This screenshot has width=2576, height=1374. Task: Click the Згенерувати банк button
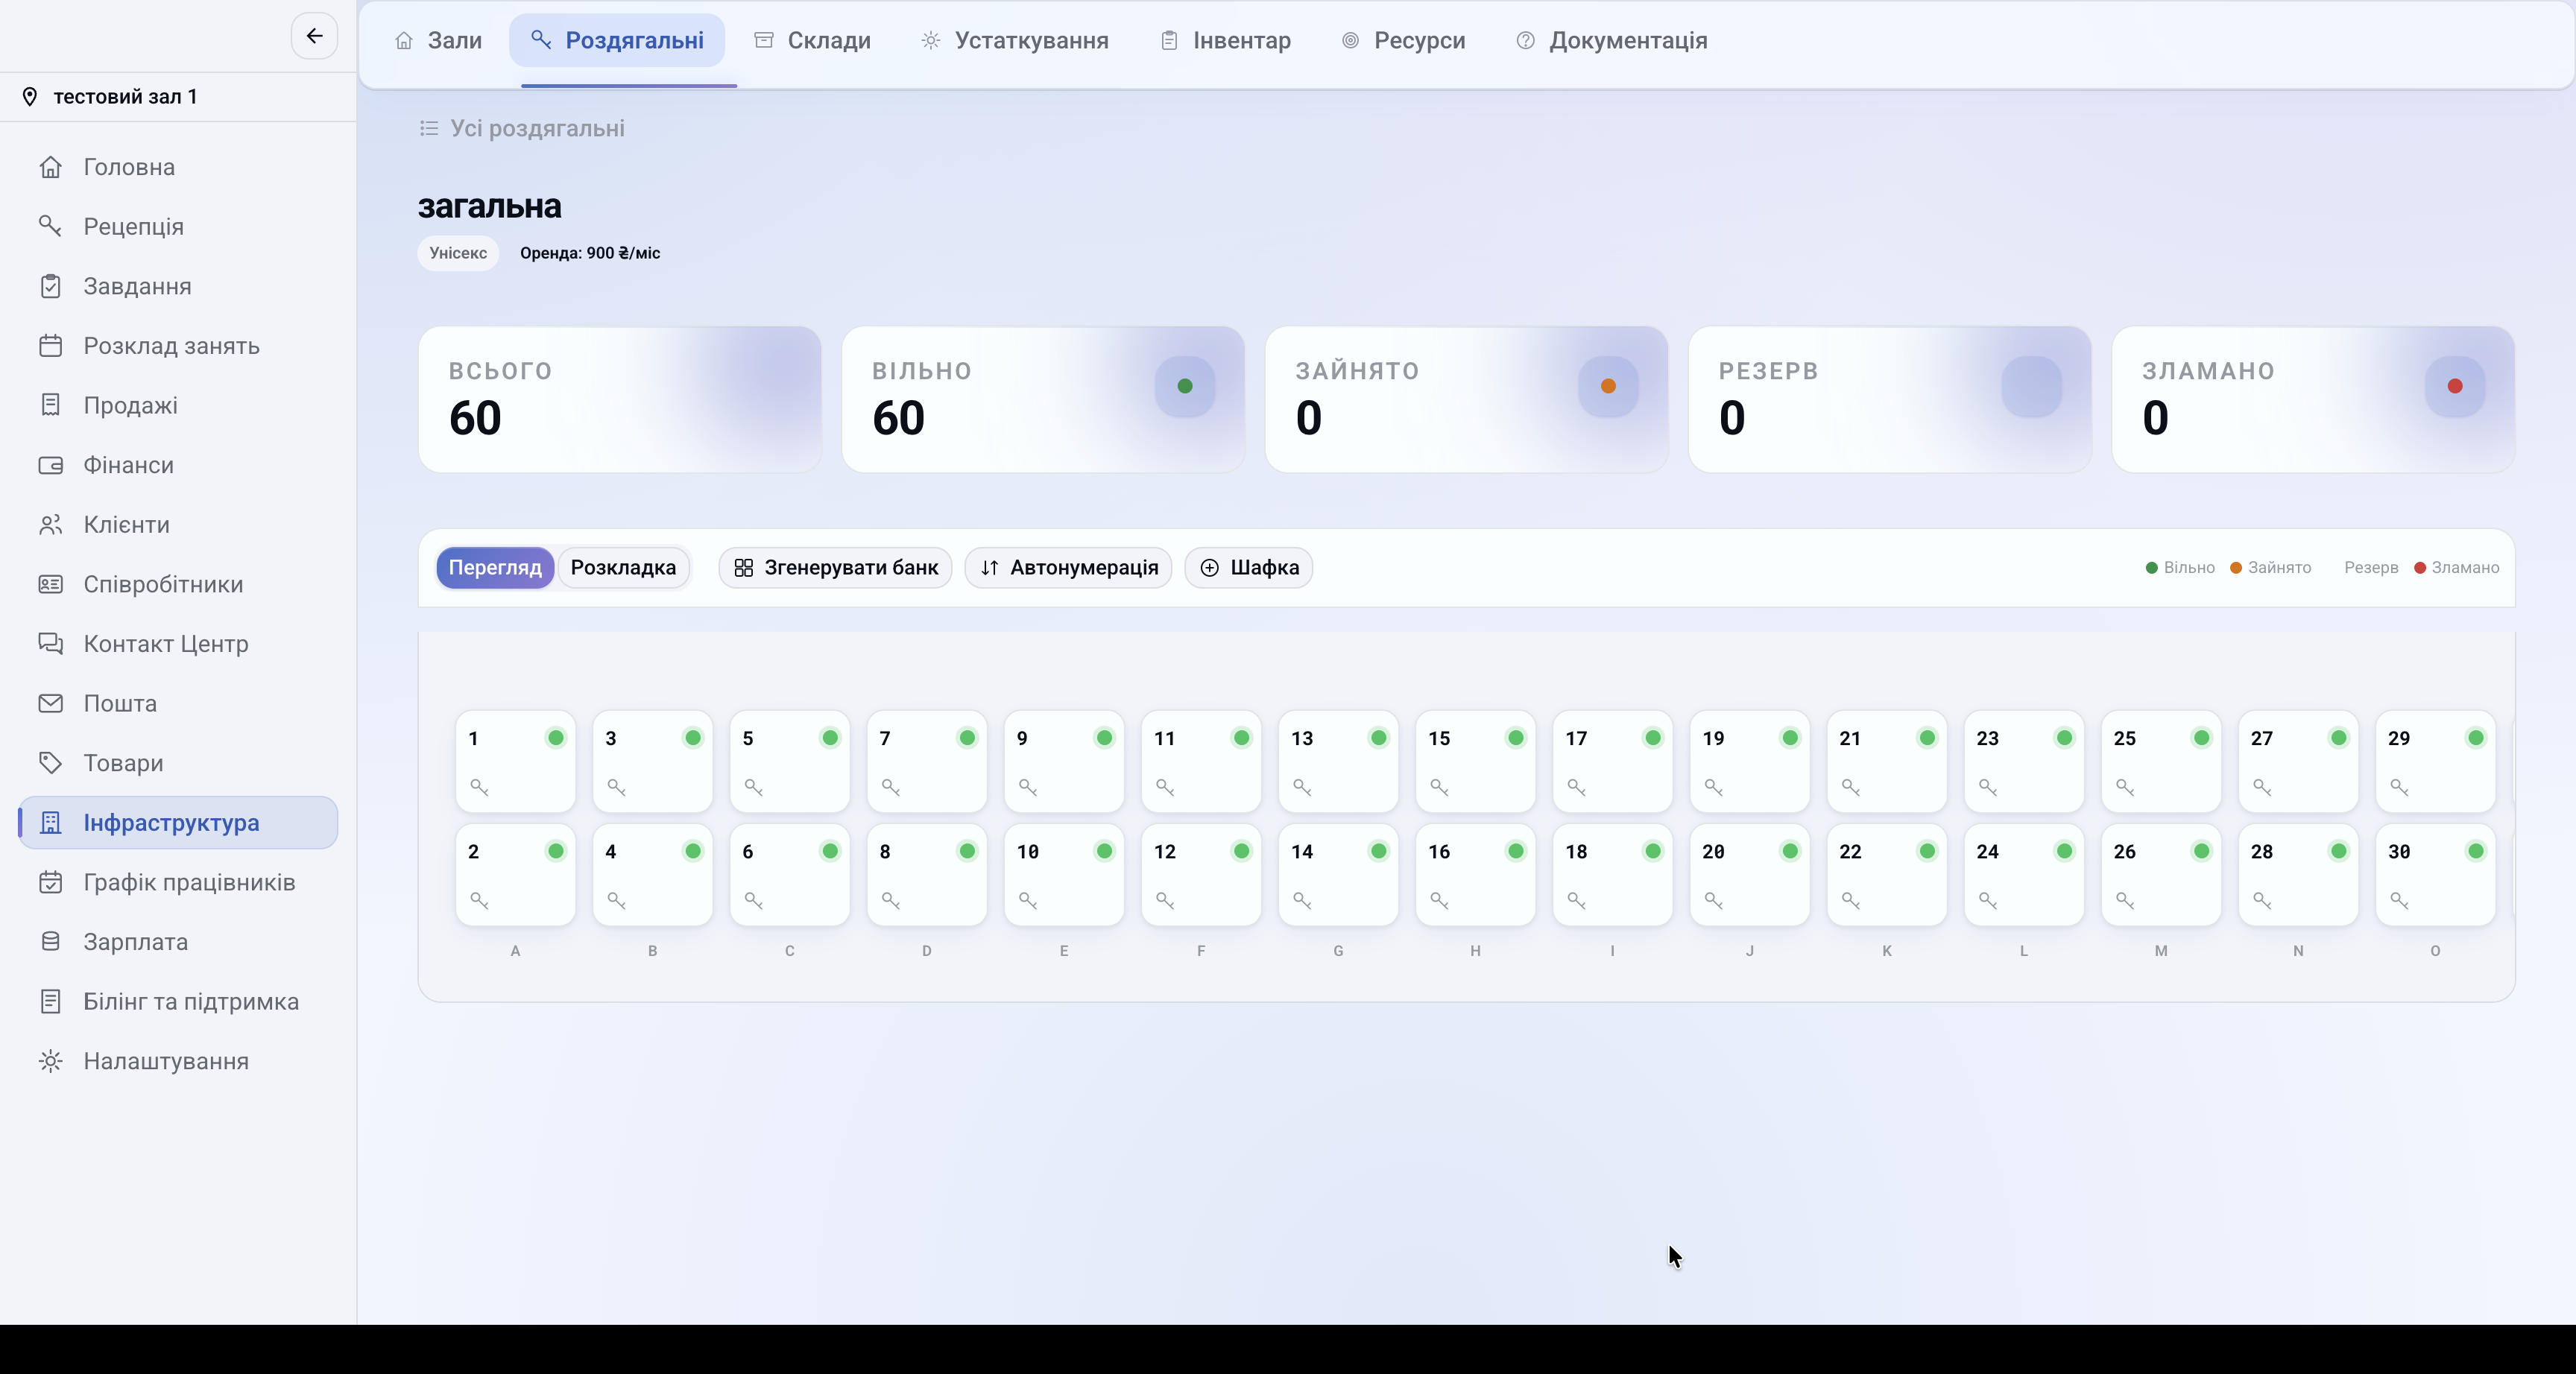click(835, 568)
